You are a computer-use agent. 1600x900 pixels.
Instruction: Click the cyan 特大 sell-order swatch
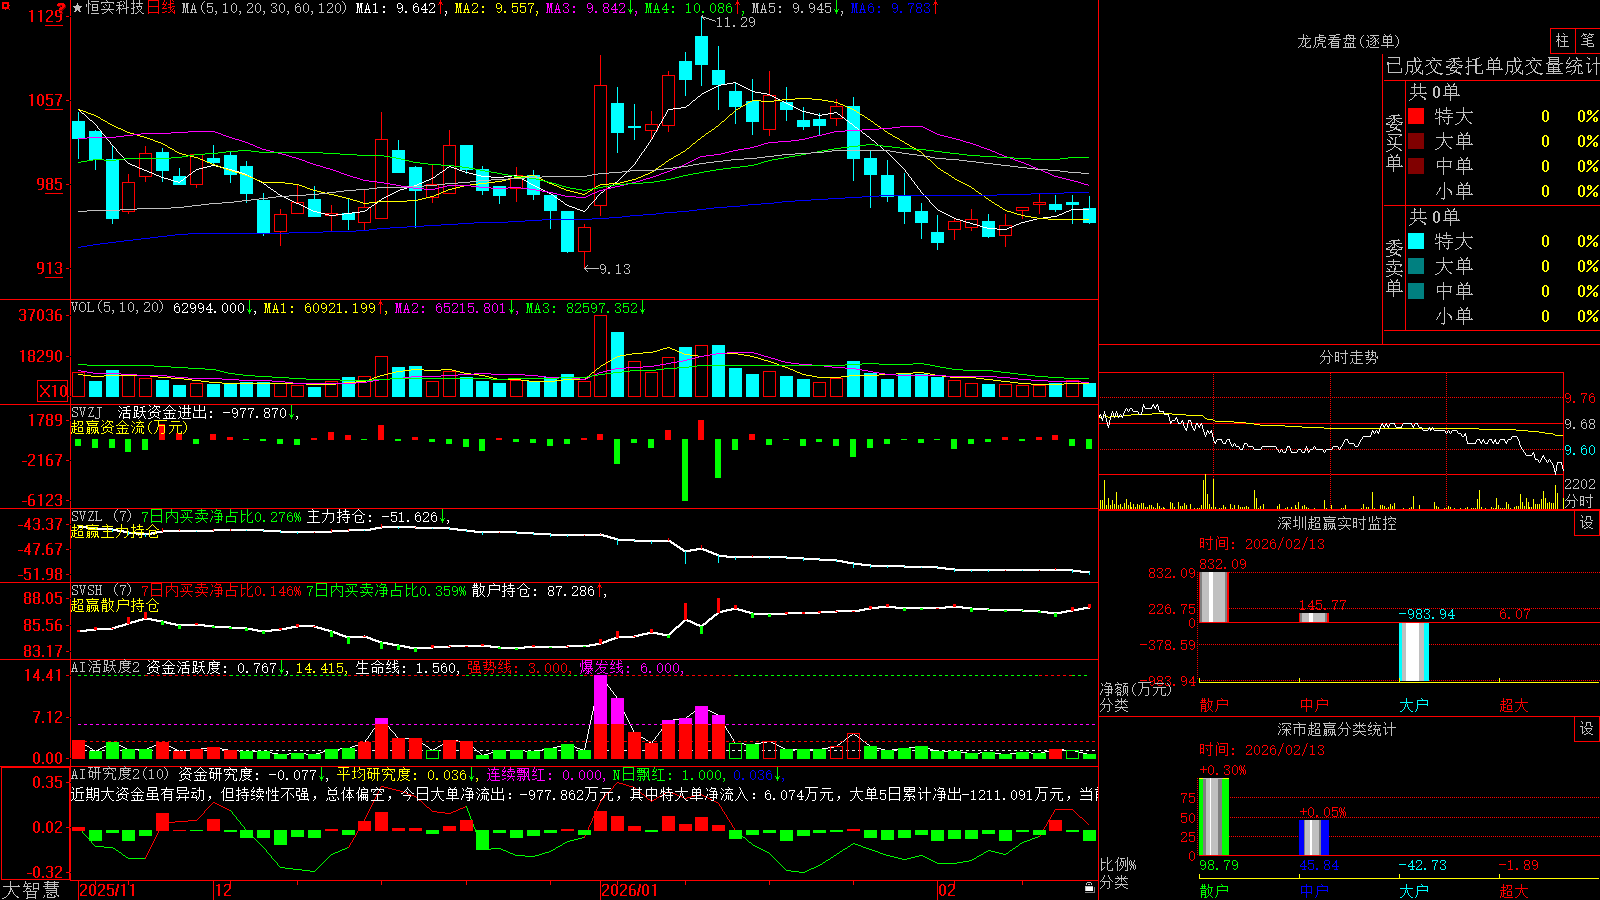tap(1416, 241)
